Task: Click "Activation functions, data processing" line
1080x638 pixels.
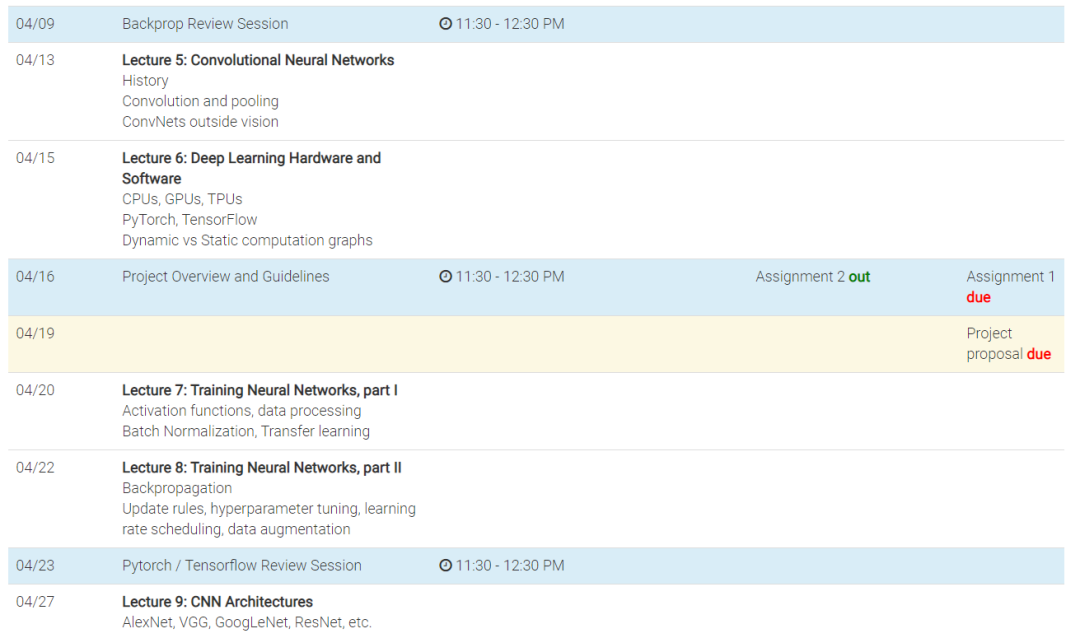Action: click(x=242, y=411)
